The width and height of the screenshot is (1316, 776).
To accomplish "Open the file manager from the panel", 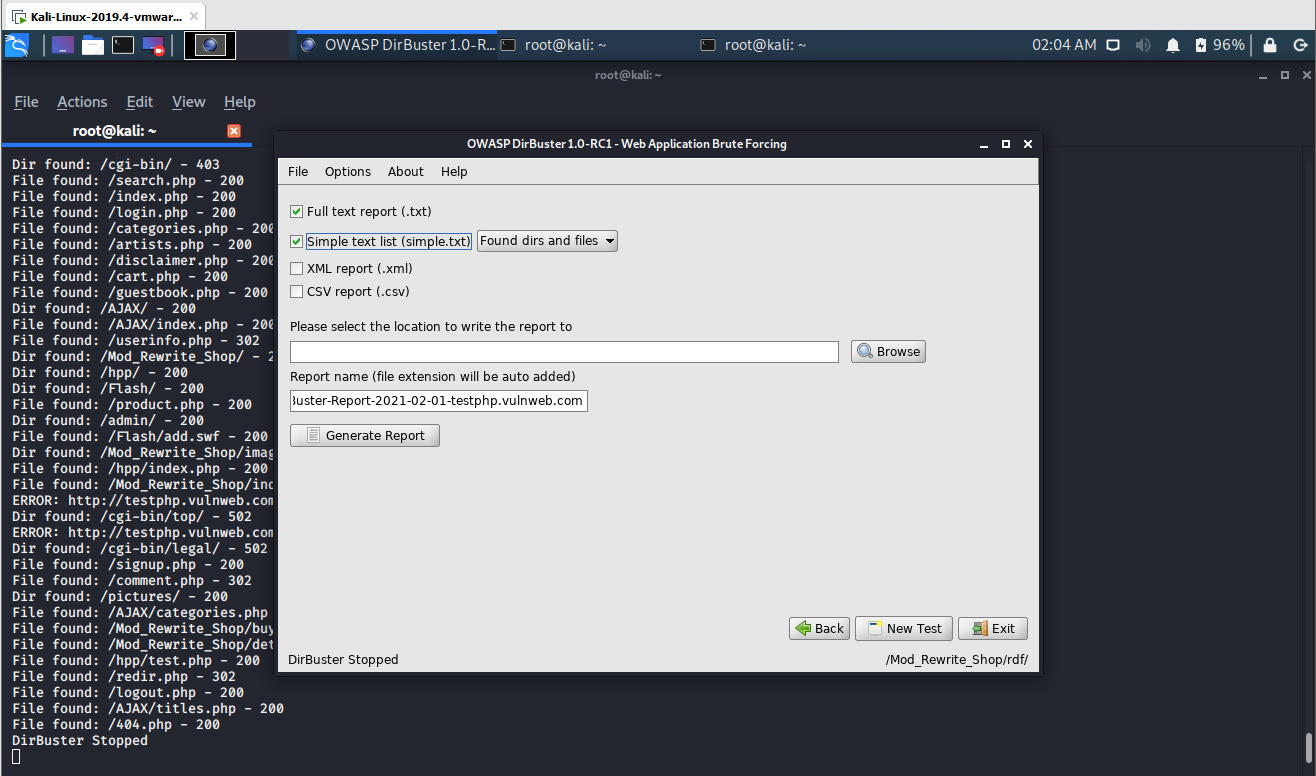I will click(93, 45).
